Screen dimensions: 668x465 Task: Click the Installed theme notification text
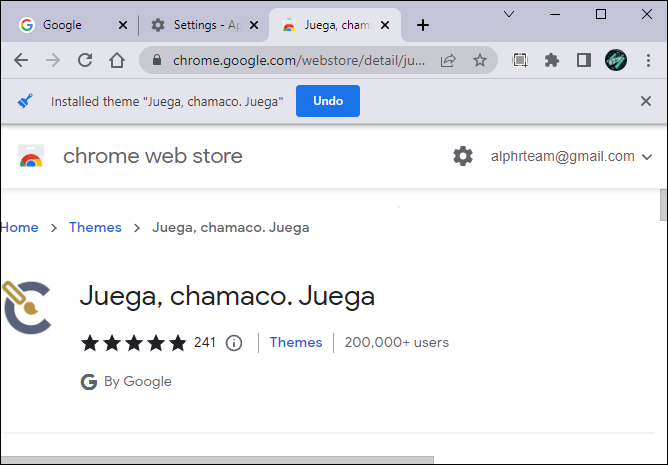[167, 102]
